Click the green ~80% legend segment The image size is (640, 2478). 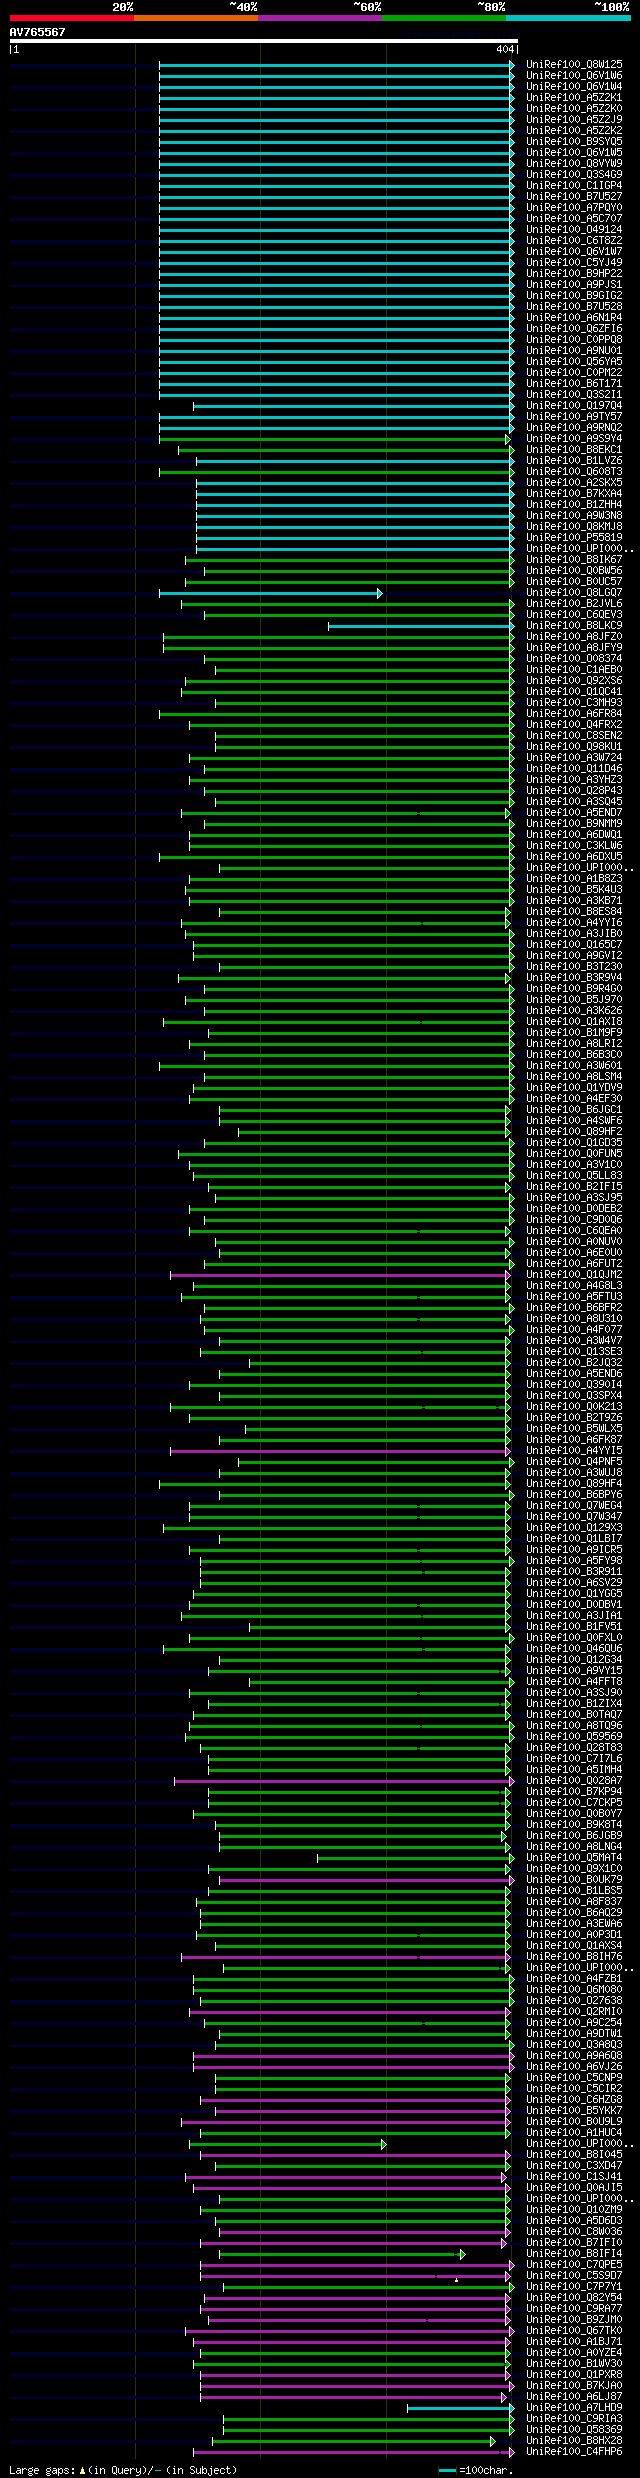443,17
